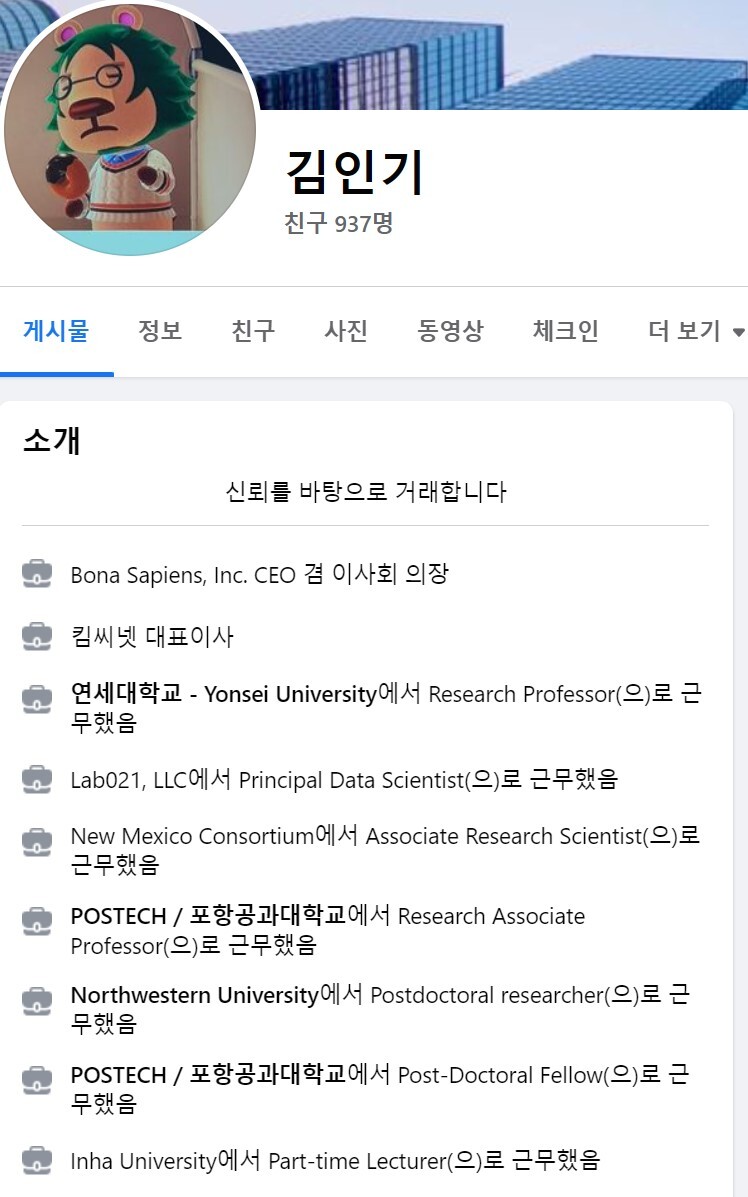This screenshot has height=1197, width=748.
Task: Switch to the 정보 tab
Action: pyautogui.click(x=160, y=332)
